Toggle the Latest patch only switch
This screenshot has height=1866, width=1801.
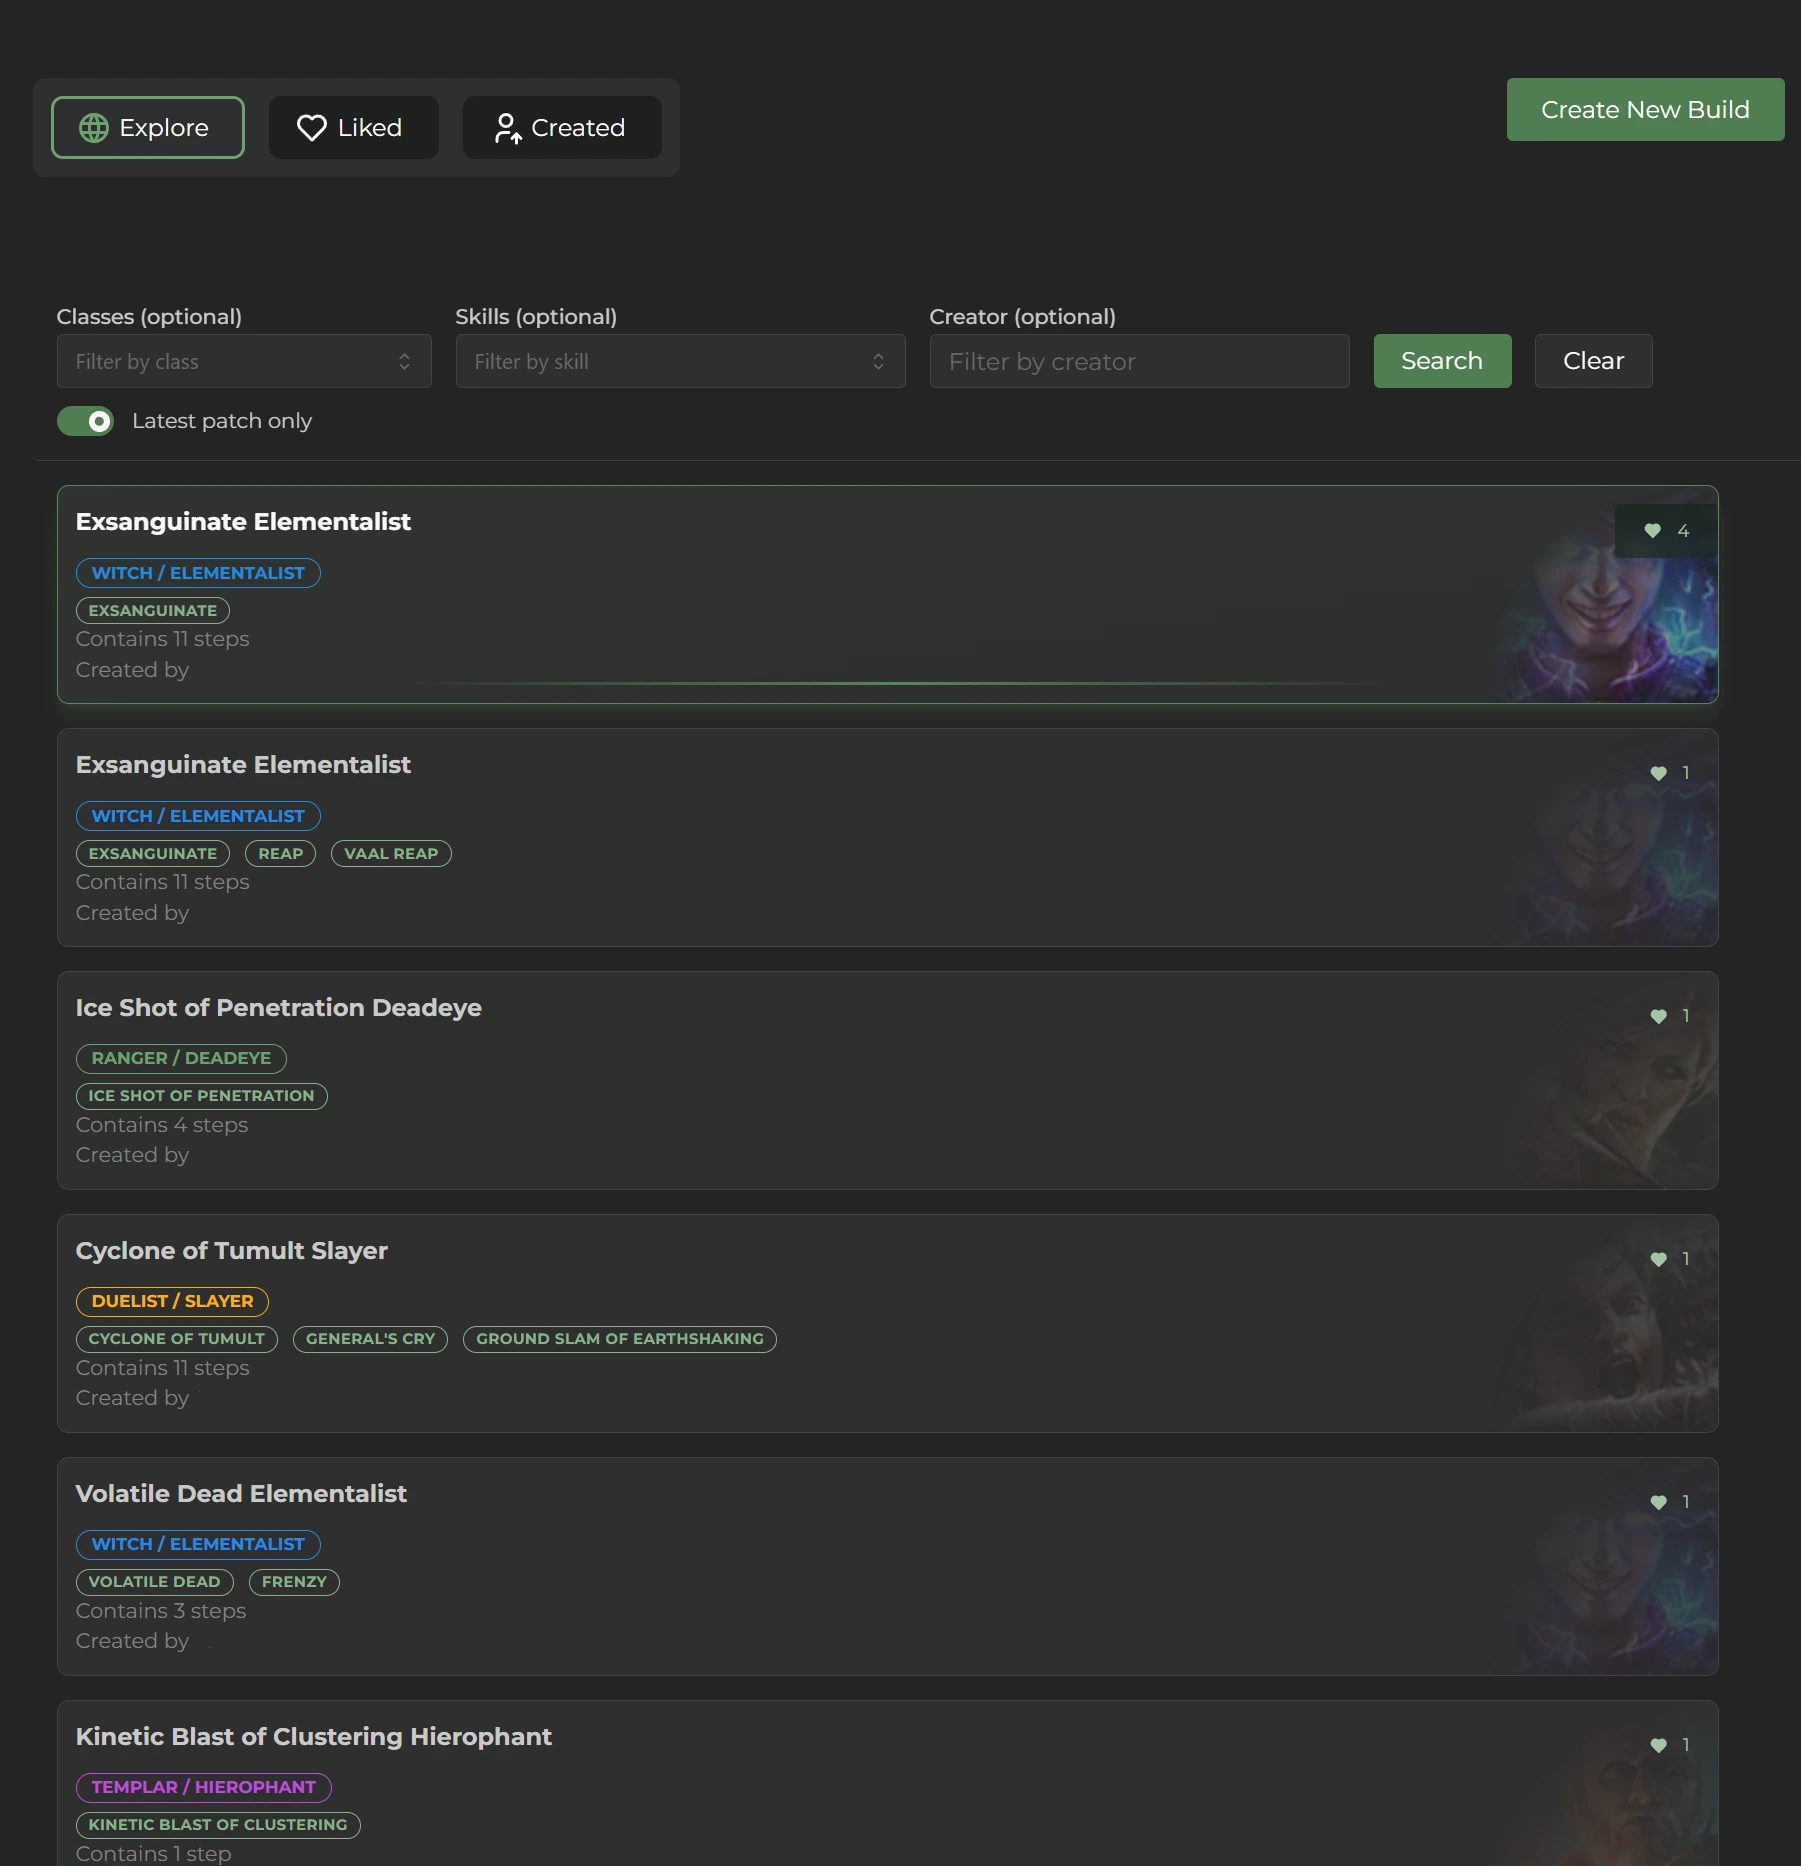tap(86, 421)
